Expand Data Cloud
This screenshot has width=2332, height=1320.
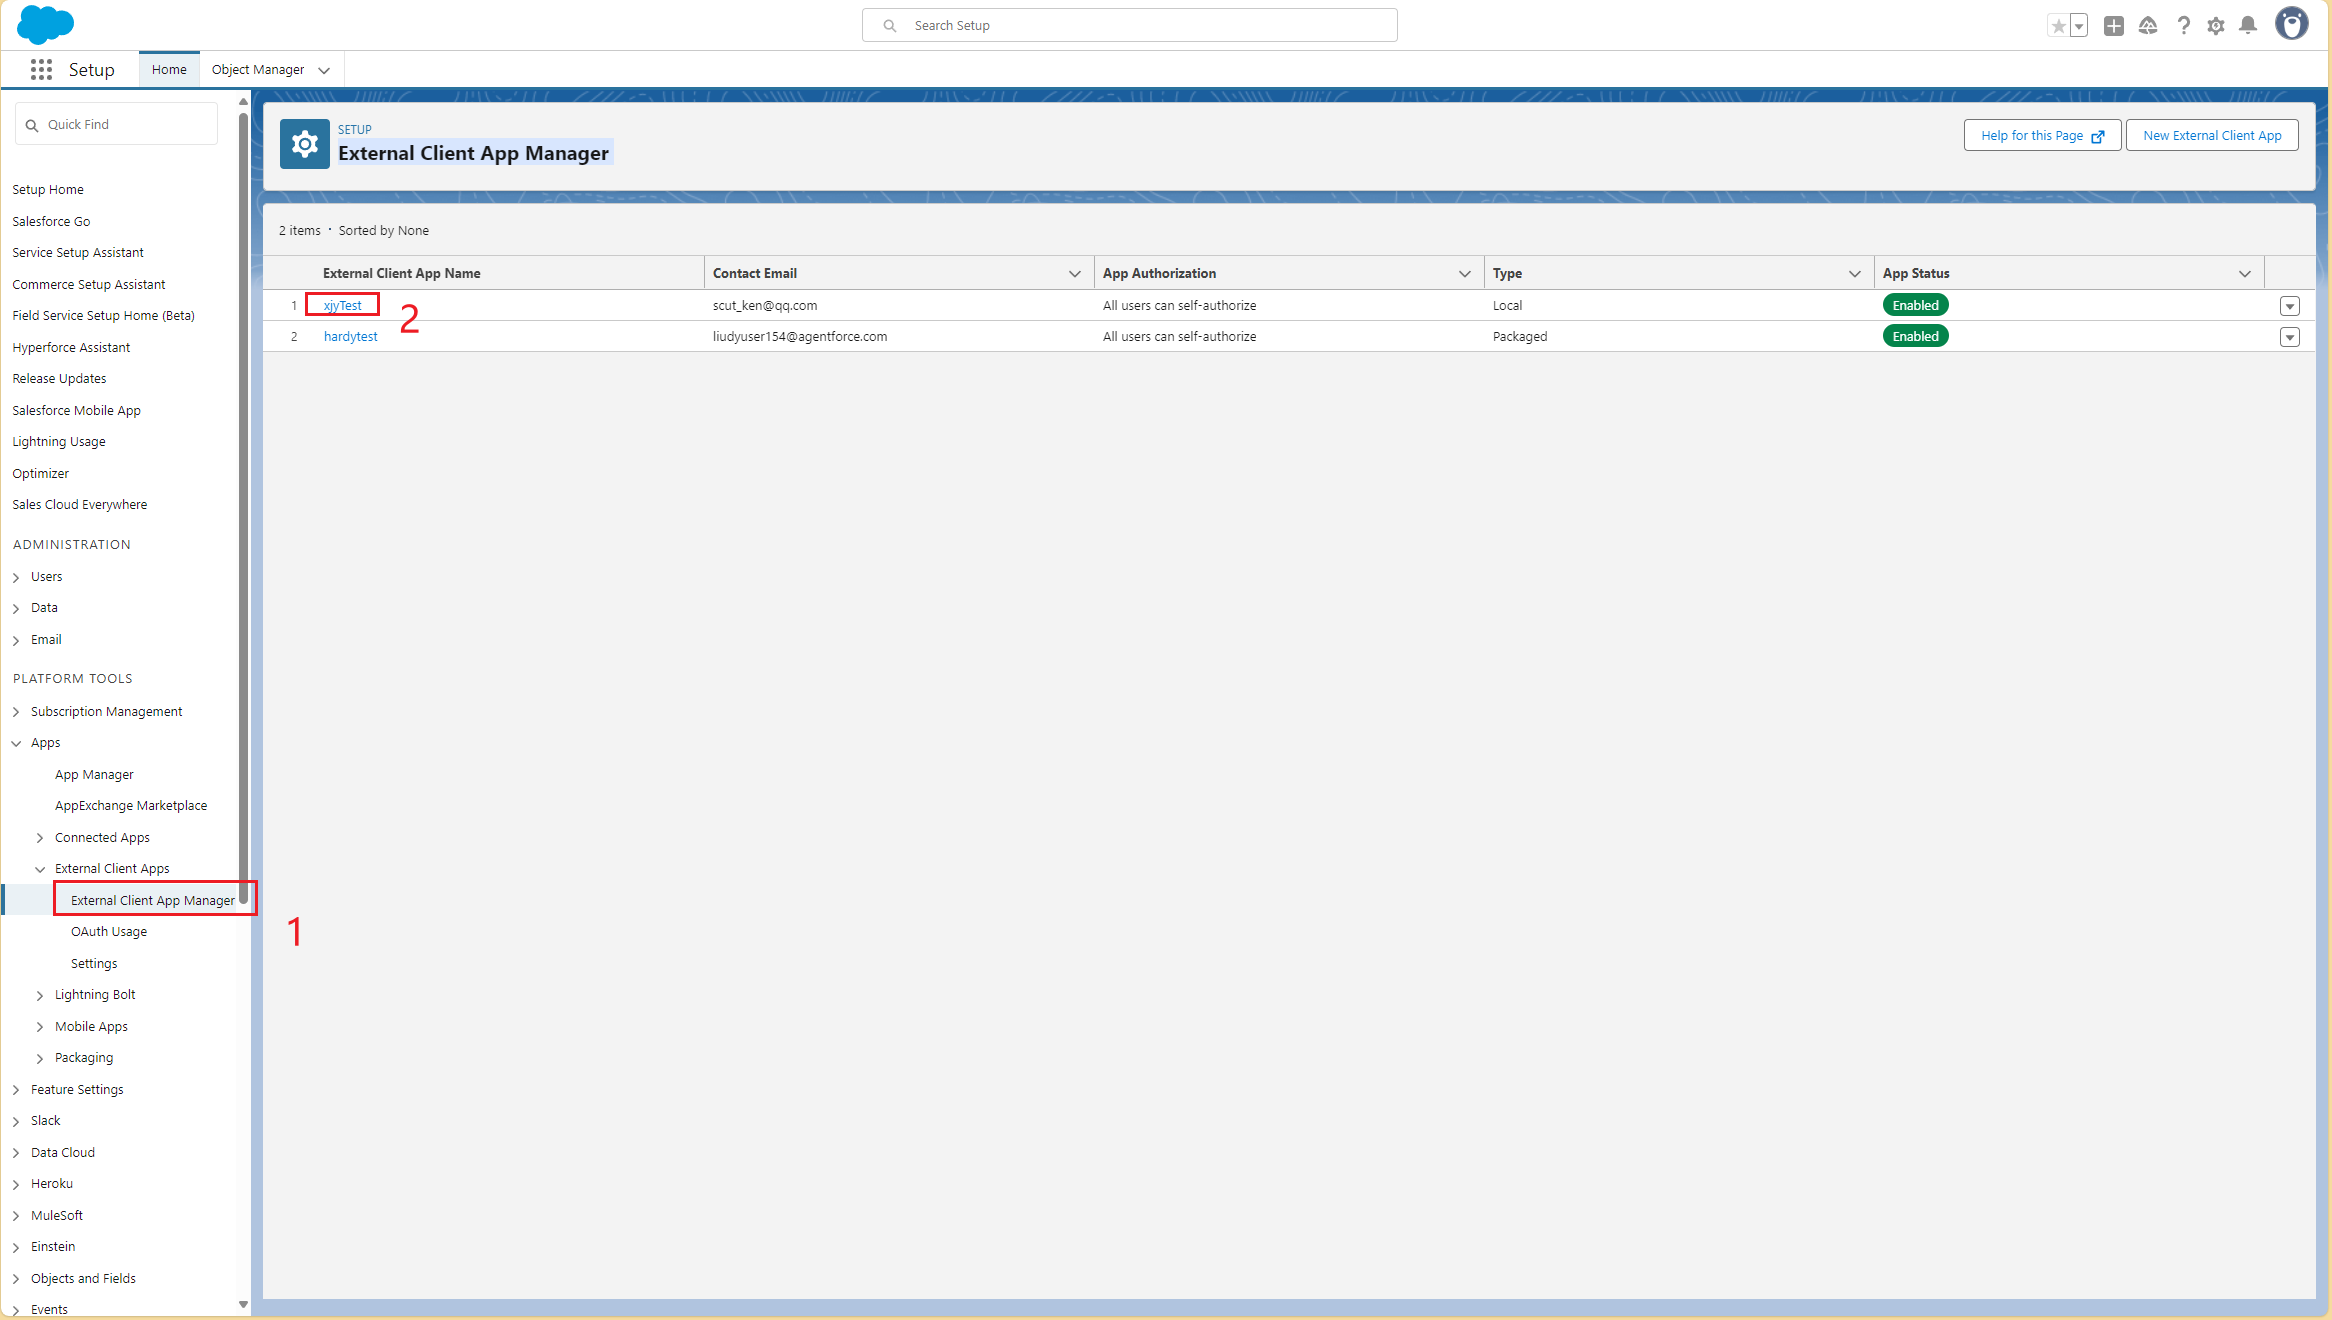click(16, 1153)
